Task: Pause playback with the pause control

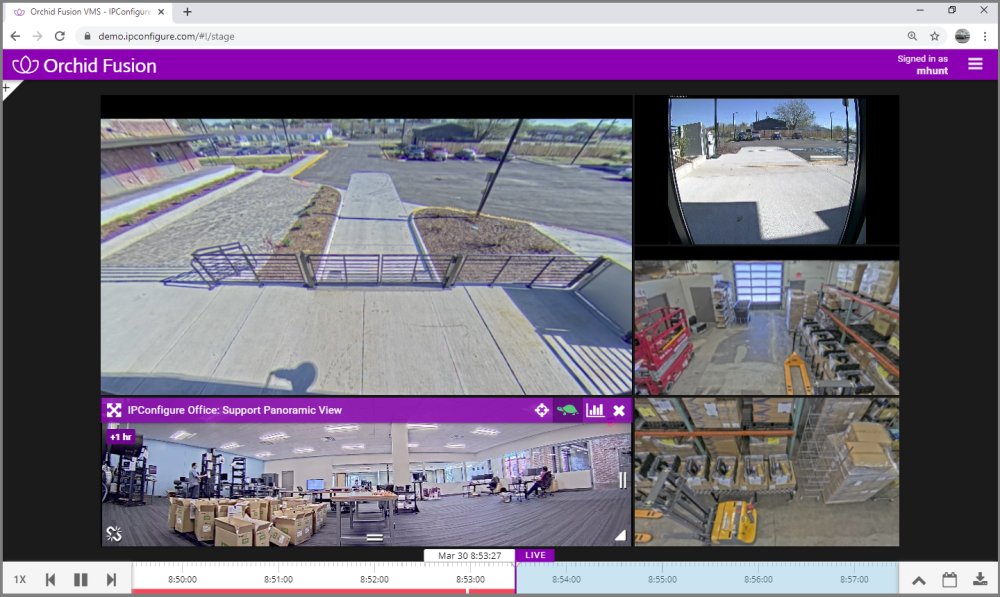Action: pos(80,578)
